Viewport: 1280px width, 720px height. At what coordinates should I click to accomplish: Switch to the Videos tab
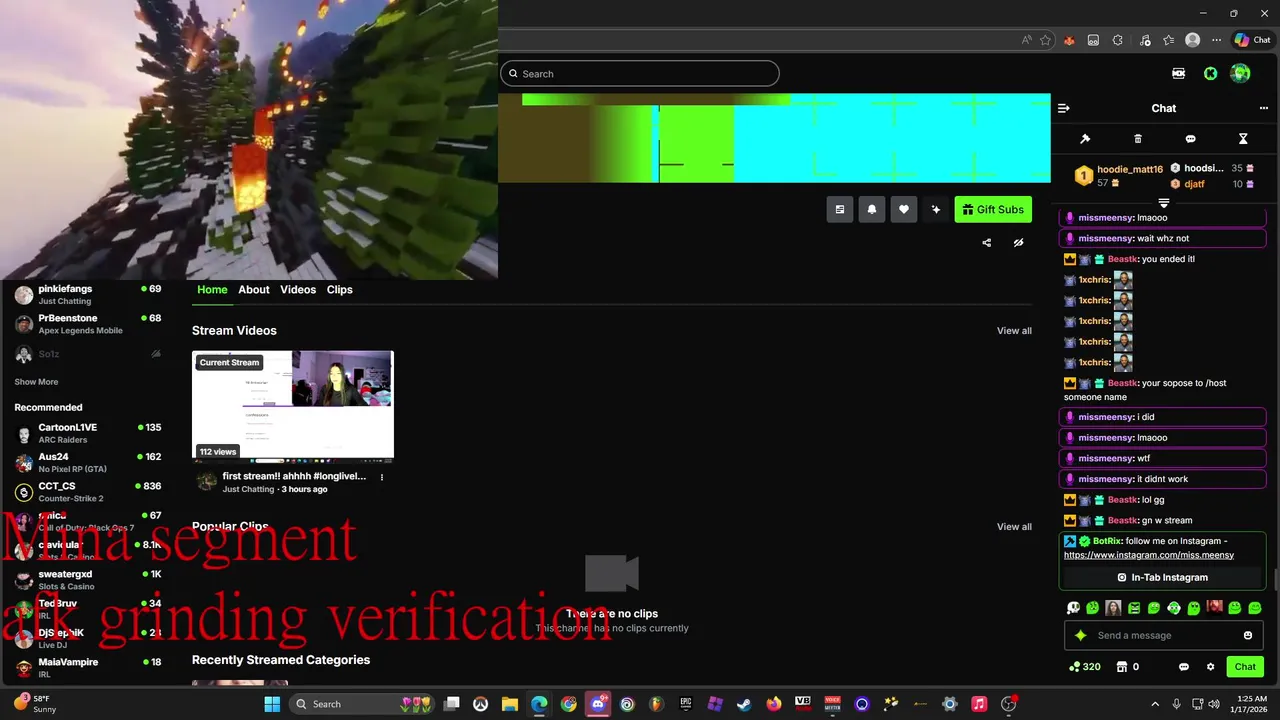pyautogui.click(x=298, y=289)
